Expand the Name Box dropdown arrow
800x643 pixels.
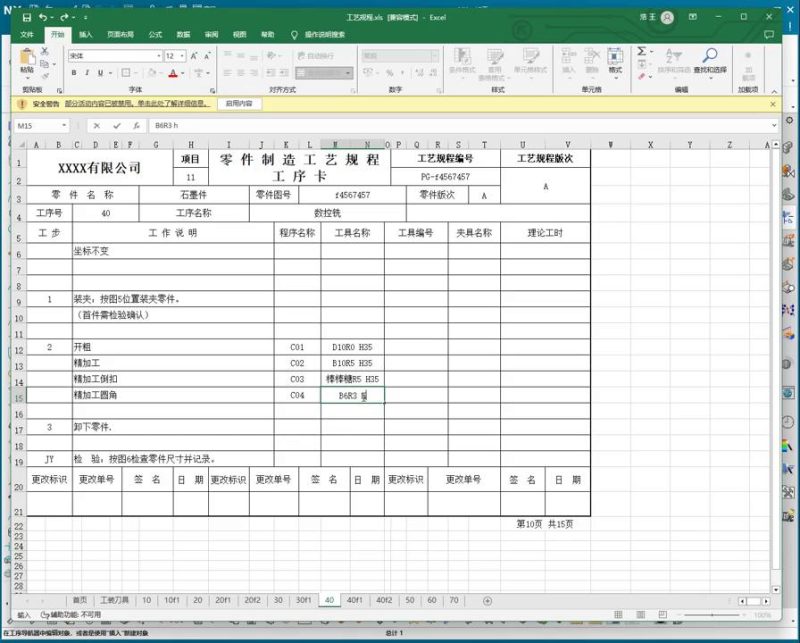point(65,126)
